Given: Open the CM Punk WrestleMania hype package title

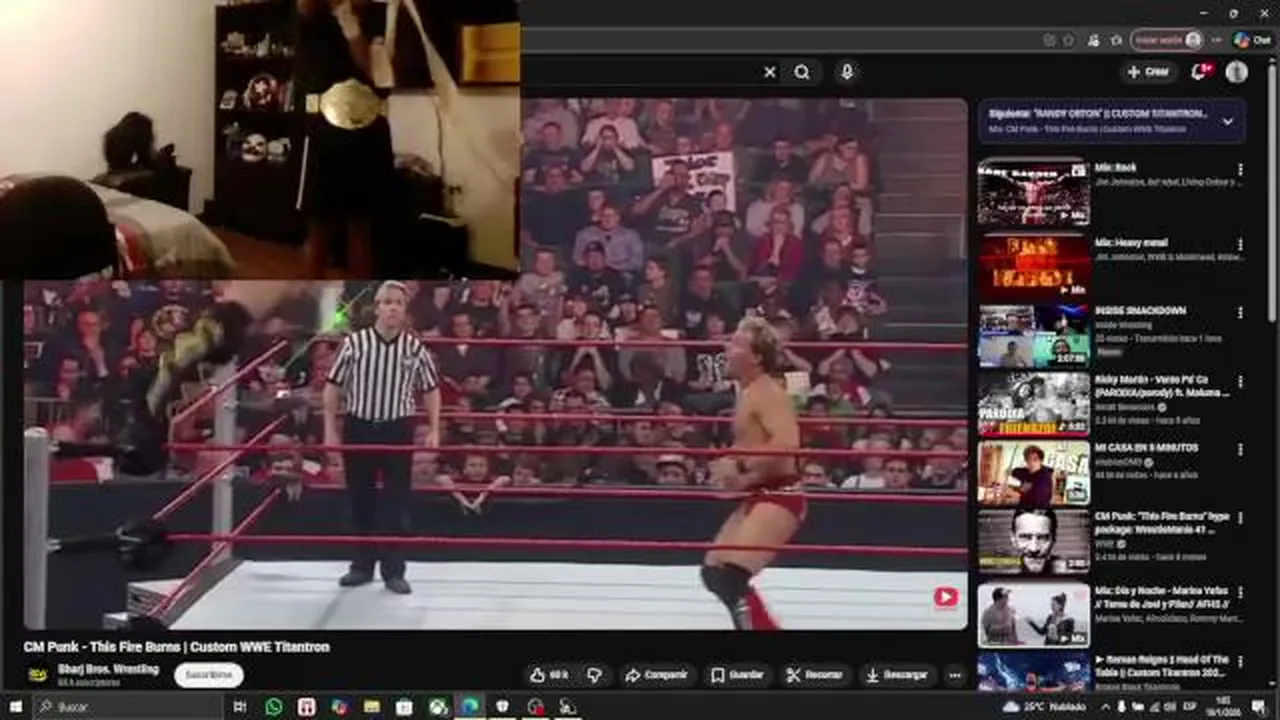Looking at the screenshot, I should click(1162, 524).
